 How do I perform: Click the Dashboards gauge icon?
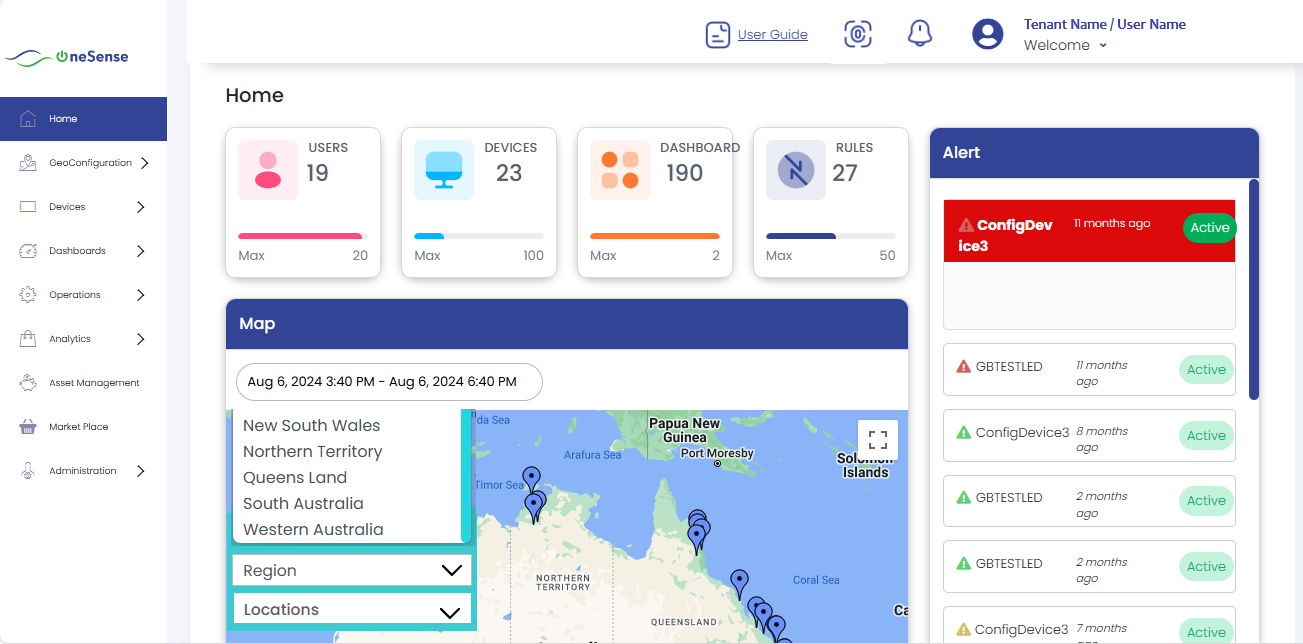tap(29, 250)
